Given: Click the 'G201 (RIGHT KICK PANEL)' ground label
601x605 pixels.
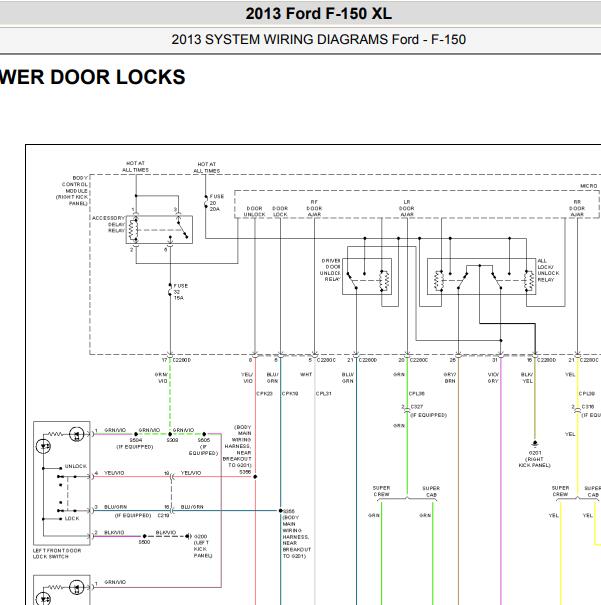Looking at the screenshot, I should click(x=535, y=459).
